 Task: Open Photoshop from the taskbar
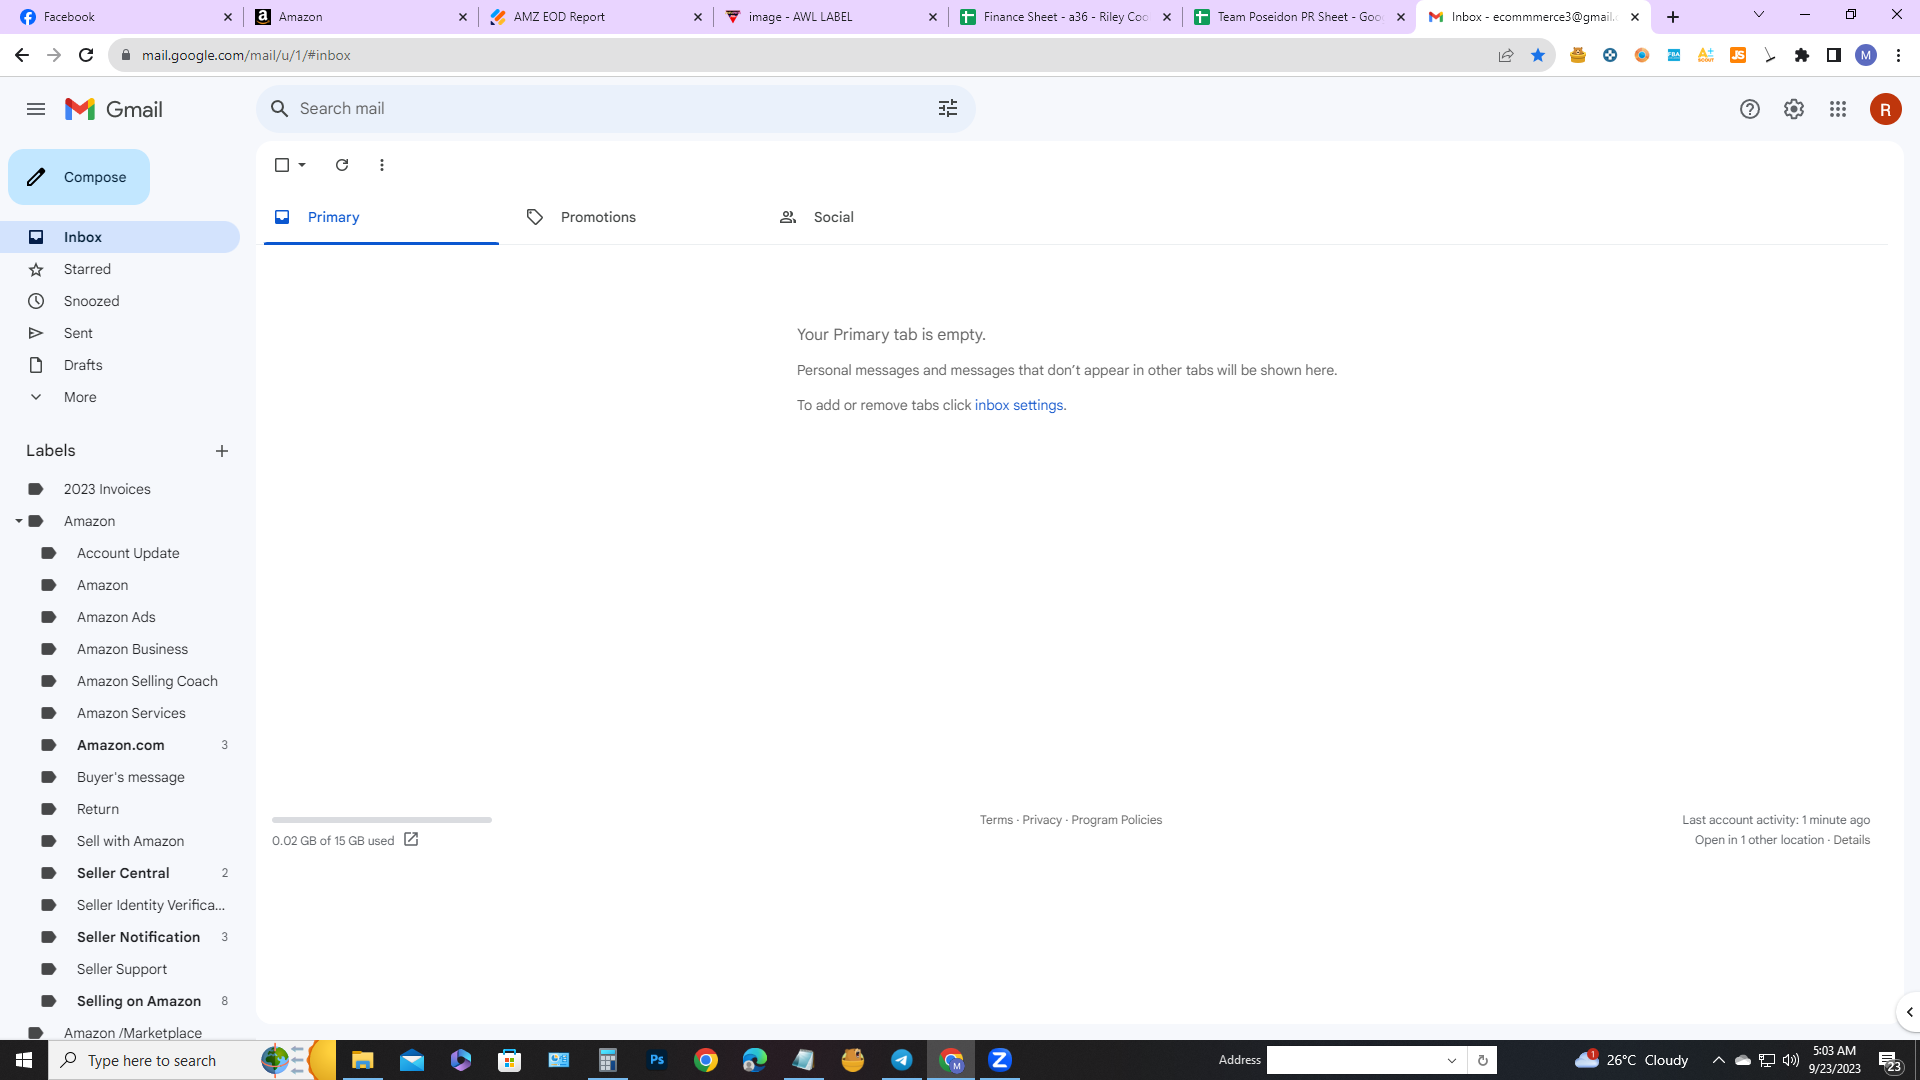click(x=657, y=1060)
